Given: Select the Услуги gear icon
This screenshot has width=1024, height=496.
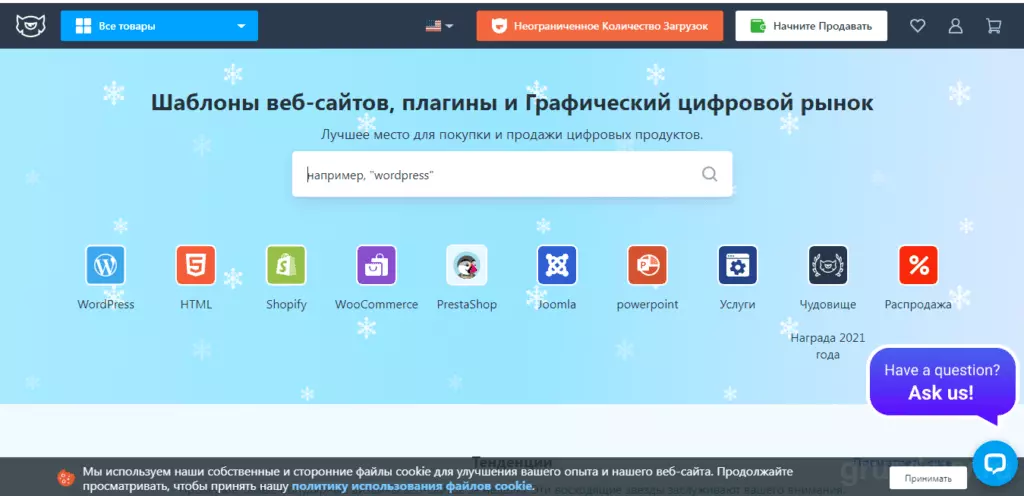Looking at the screenshot, I should [738, 265].
